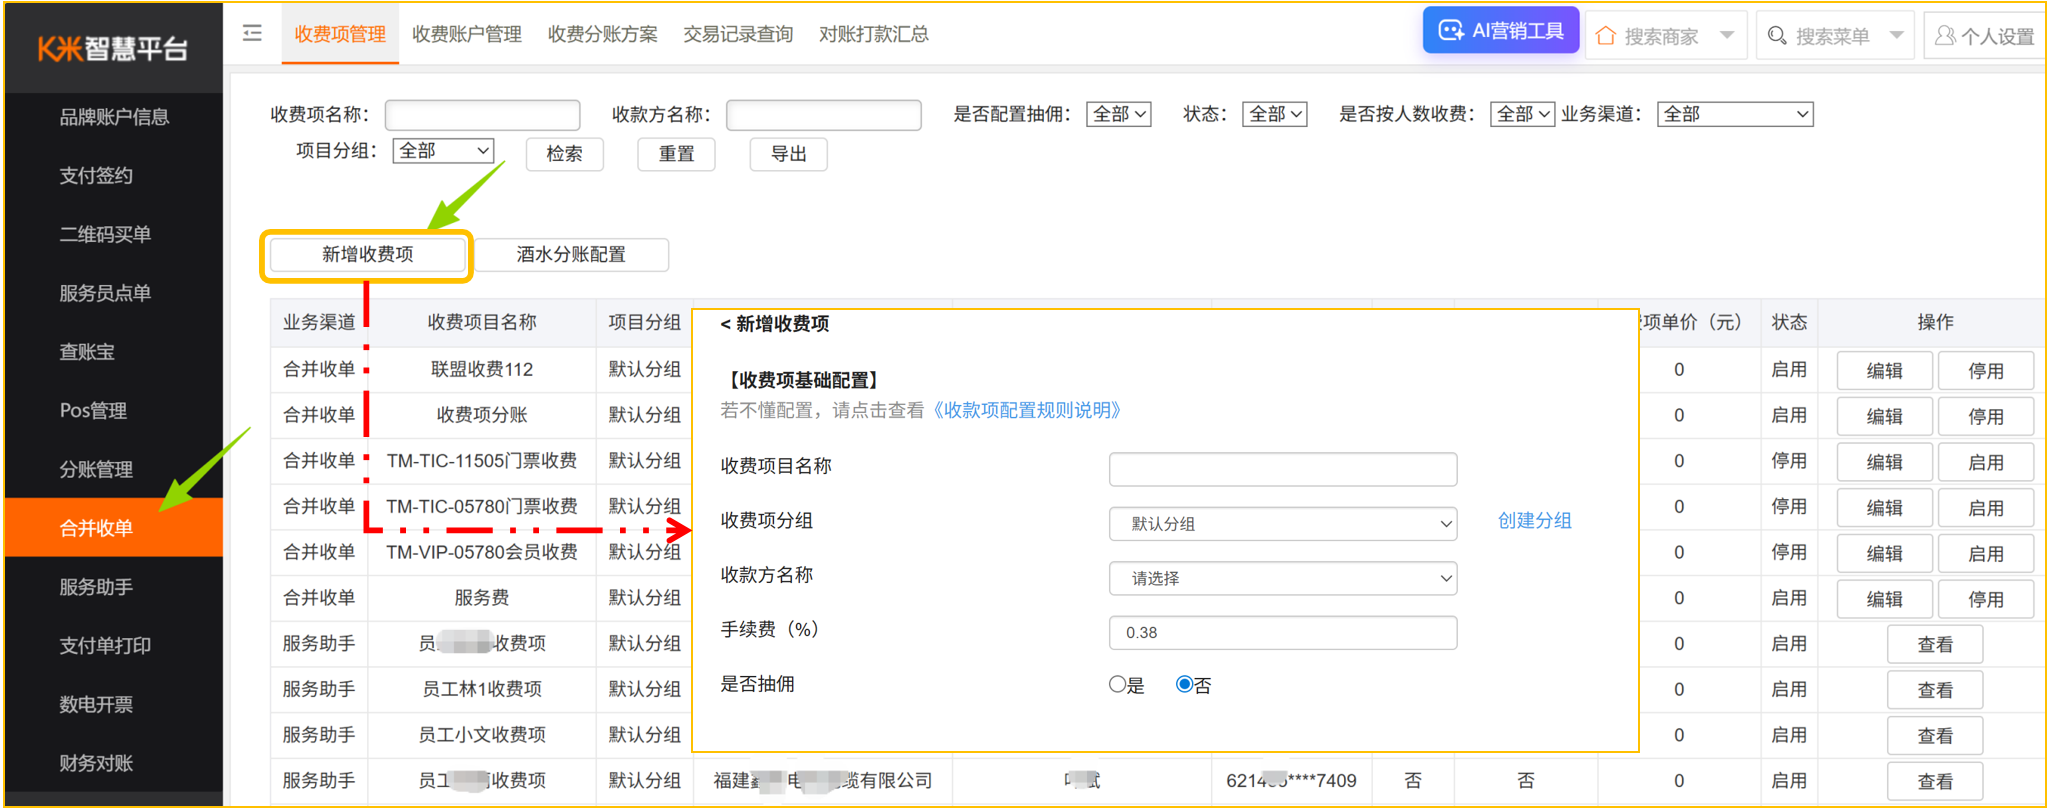Click the AI营销工具 button
2050x812 pixels.
pyautogui.click(x=1501, y=31)
